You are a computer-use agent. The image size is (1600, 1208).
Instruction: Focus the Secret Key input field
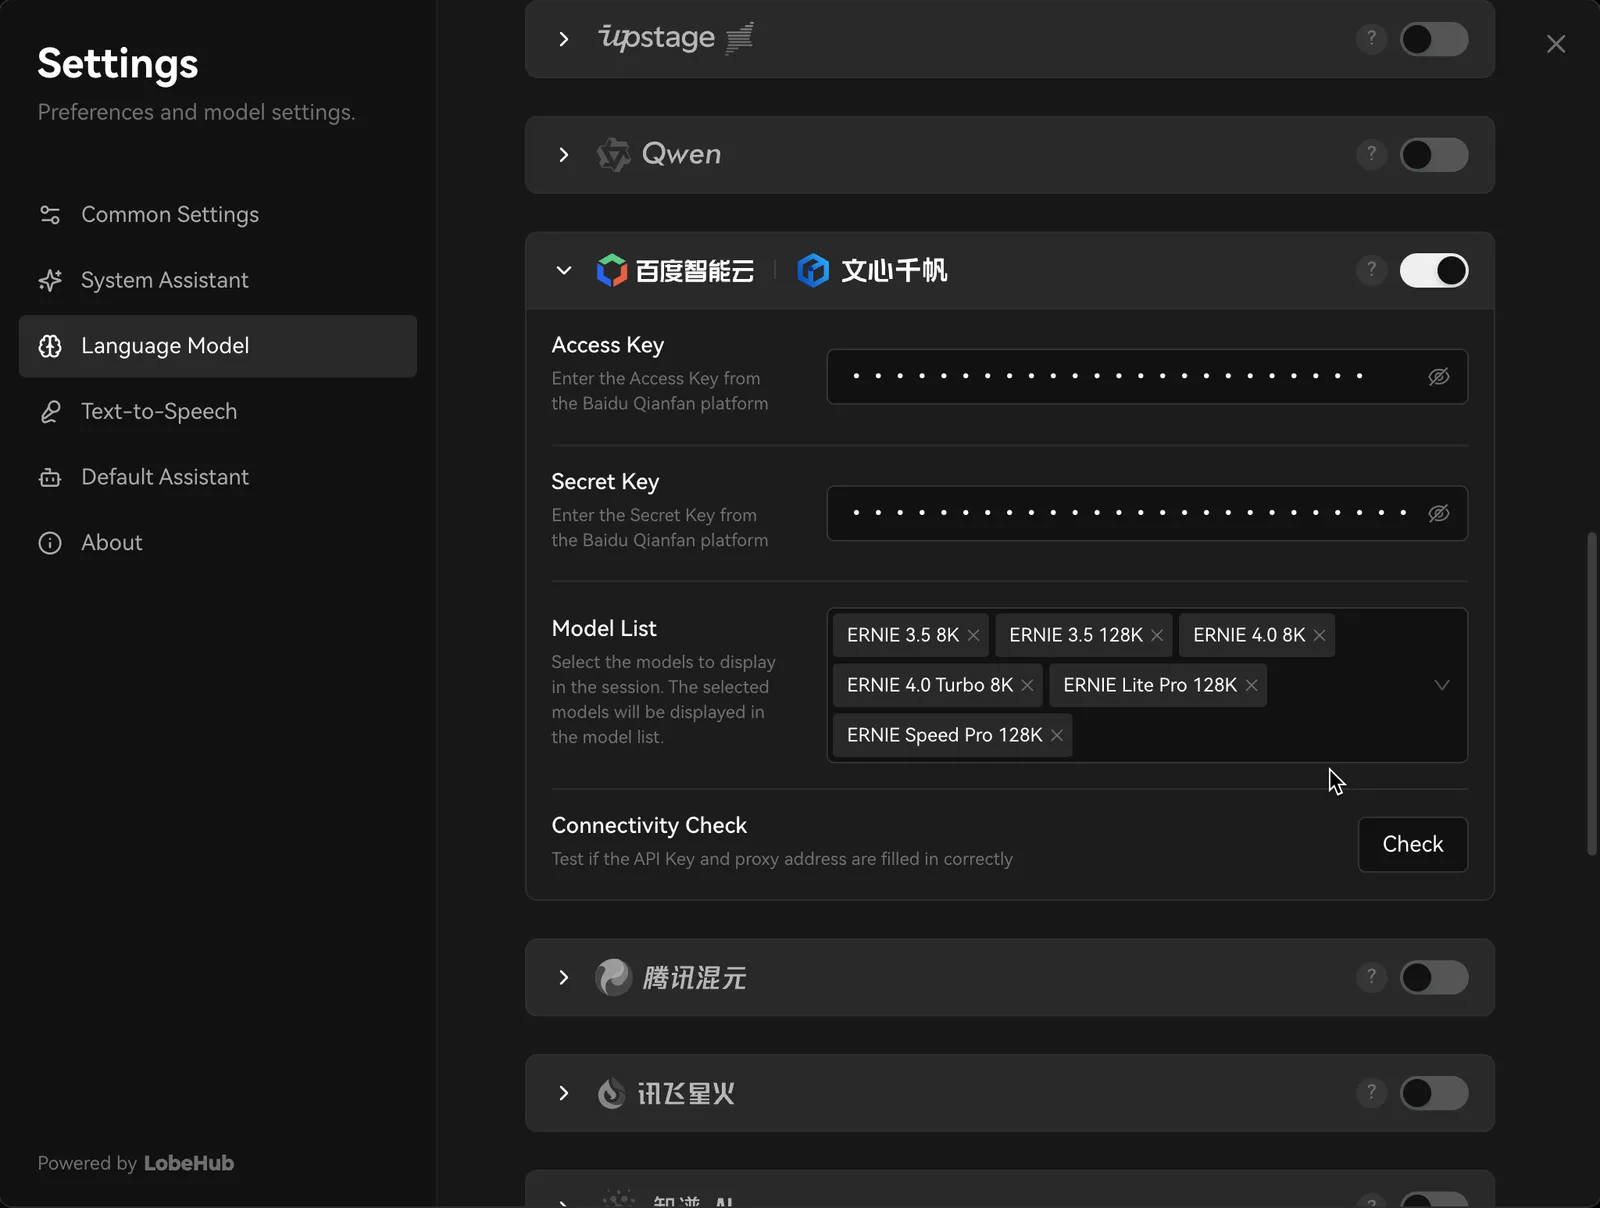(x=1147, y=513)
